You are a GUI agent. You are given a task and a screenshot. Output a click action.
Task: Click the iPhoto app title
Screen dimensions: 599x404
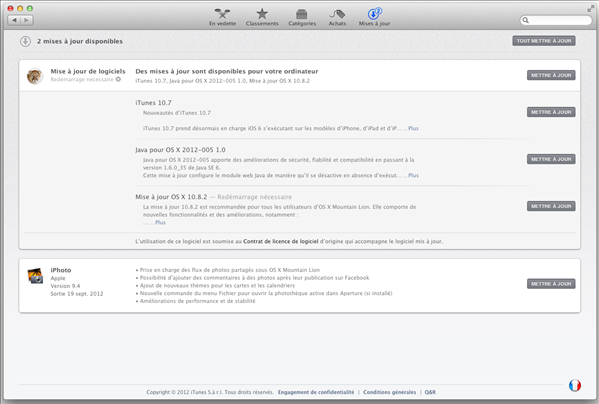tap(61, 270)
